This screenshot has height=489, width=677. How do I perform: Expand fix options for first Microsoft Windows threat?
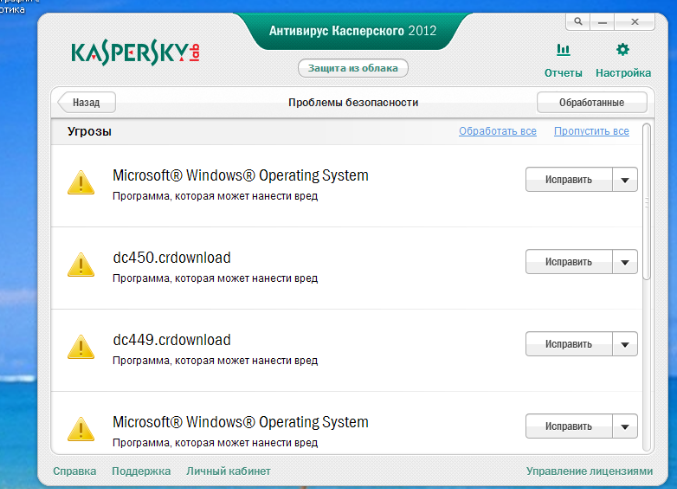625,180
